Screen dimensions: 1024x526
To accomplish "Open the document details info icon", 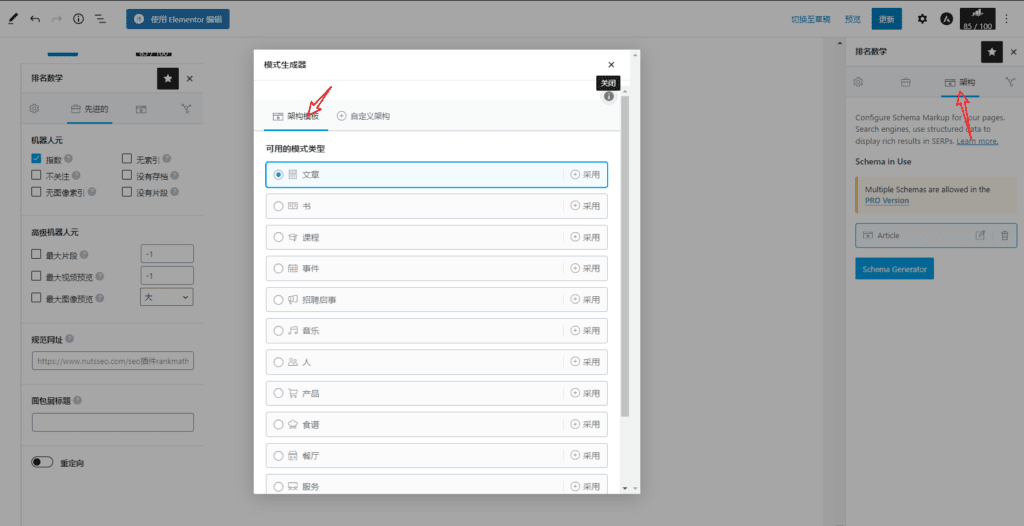I will (x=78, y=19).
